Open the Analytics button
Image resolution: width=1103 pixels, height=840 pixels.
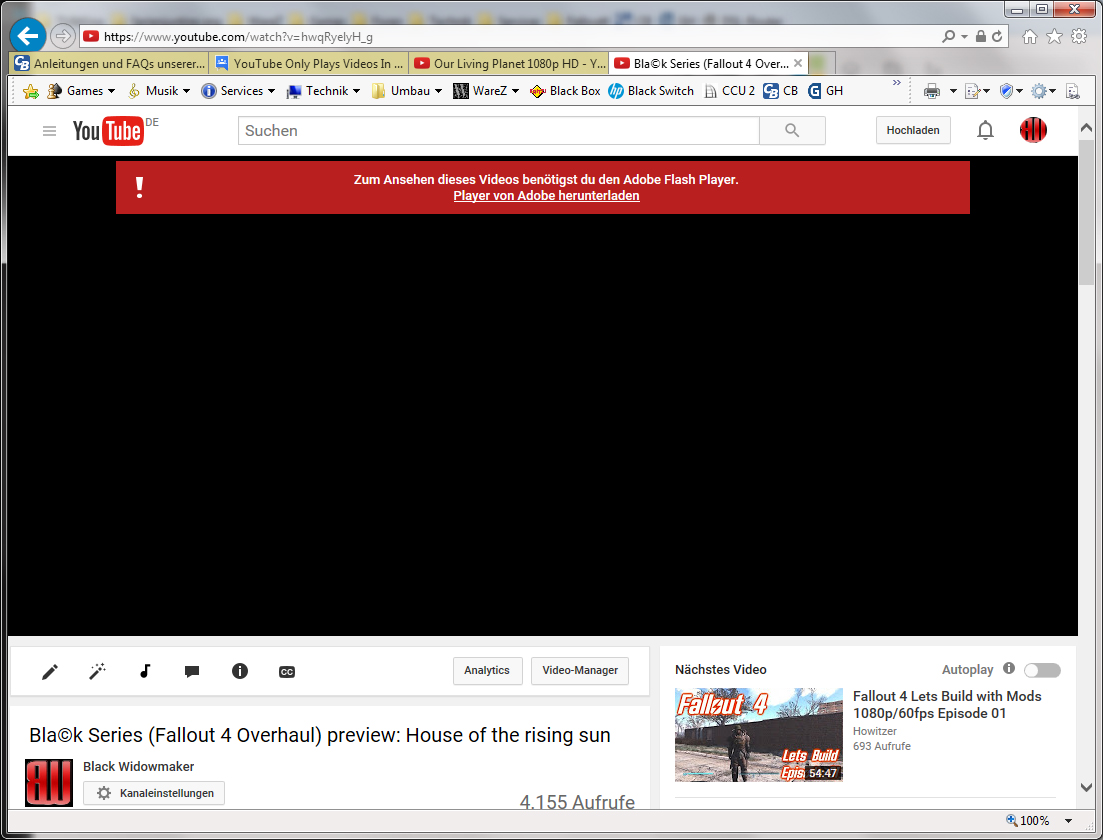(487, 670)
